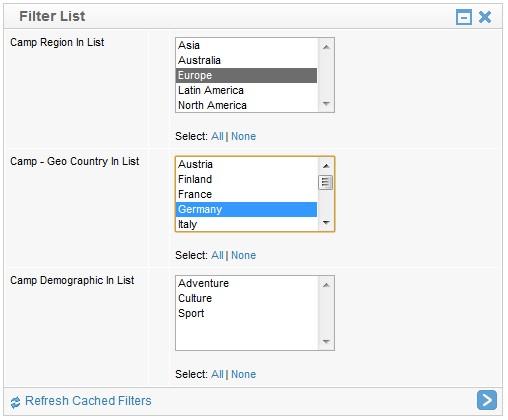The height and width of the screenshot is (420, 508).
Task: Click scroll down arrow of Camp Region list
Action: tap(326, 104)
